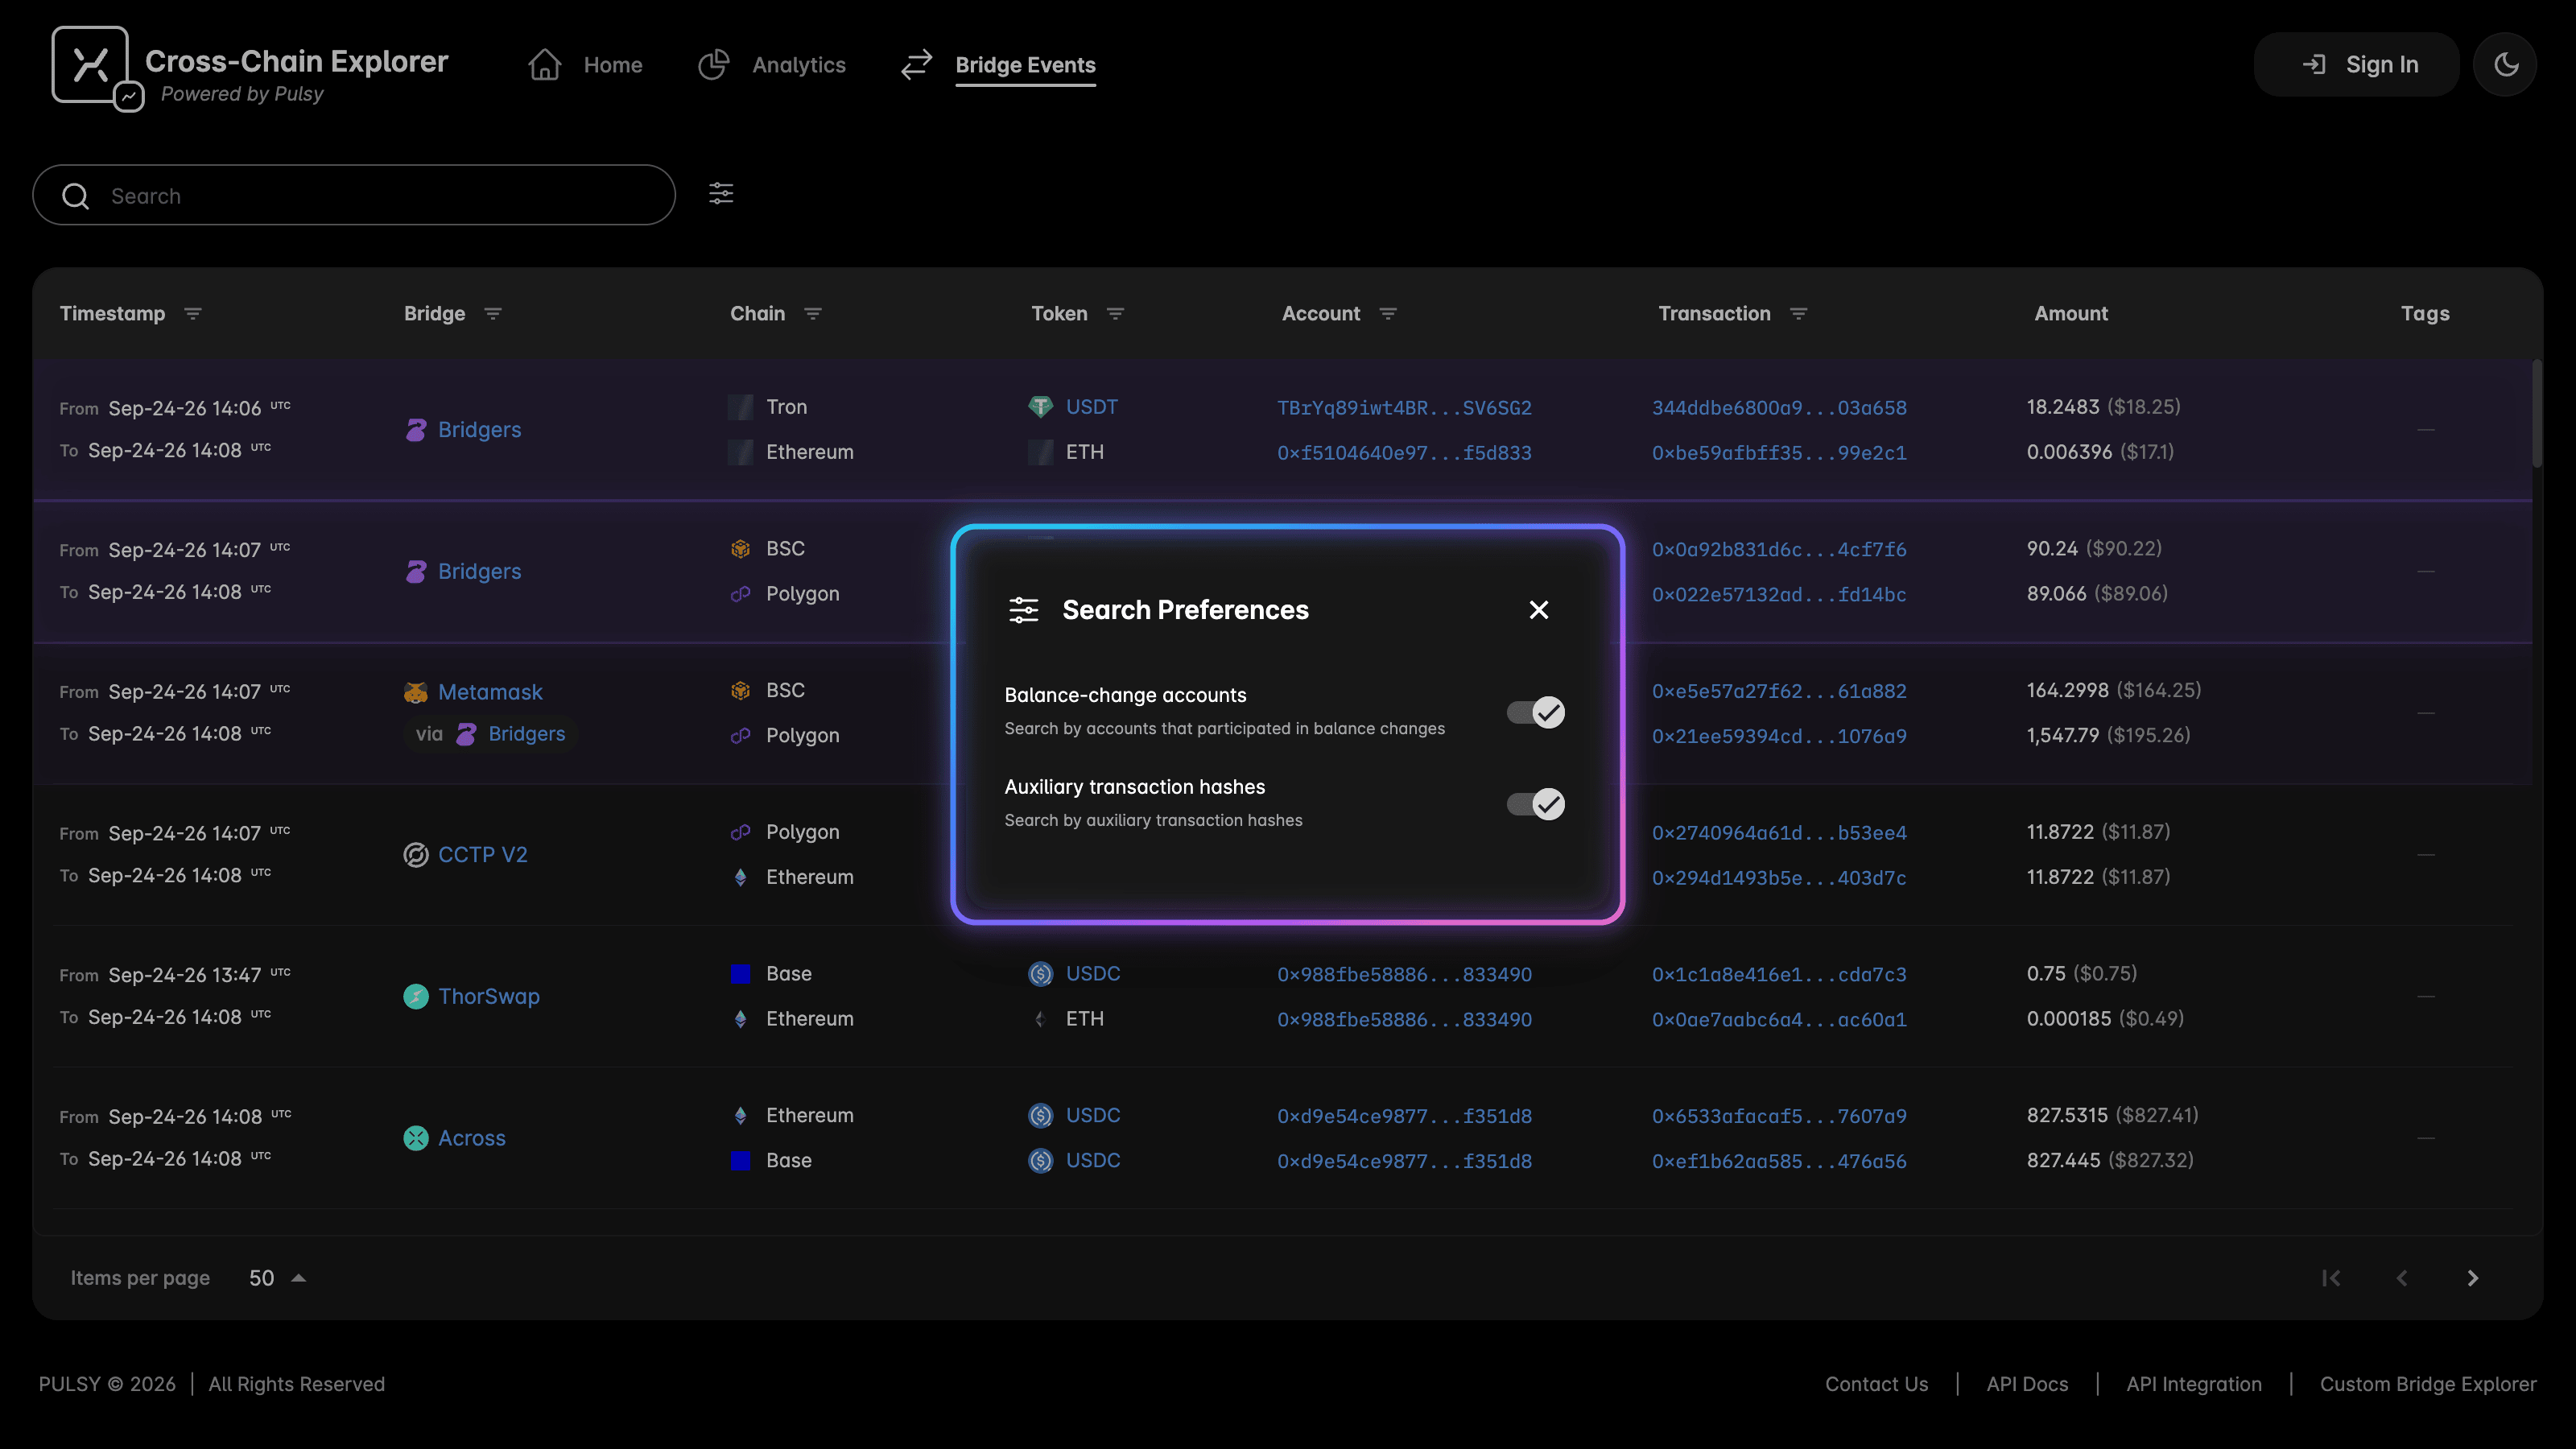The height and width of the screenshot is (1449, 2576).
Task: Open the API Docs footer link
Action: click(x=2027, y=1384)
